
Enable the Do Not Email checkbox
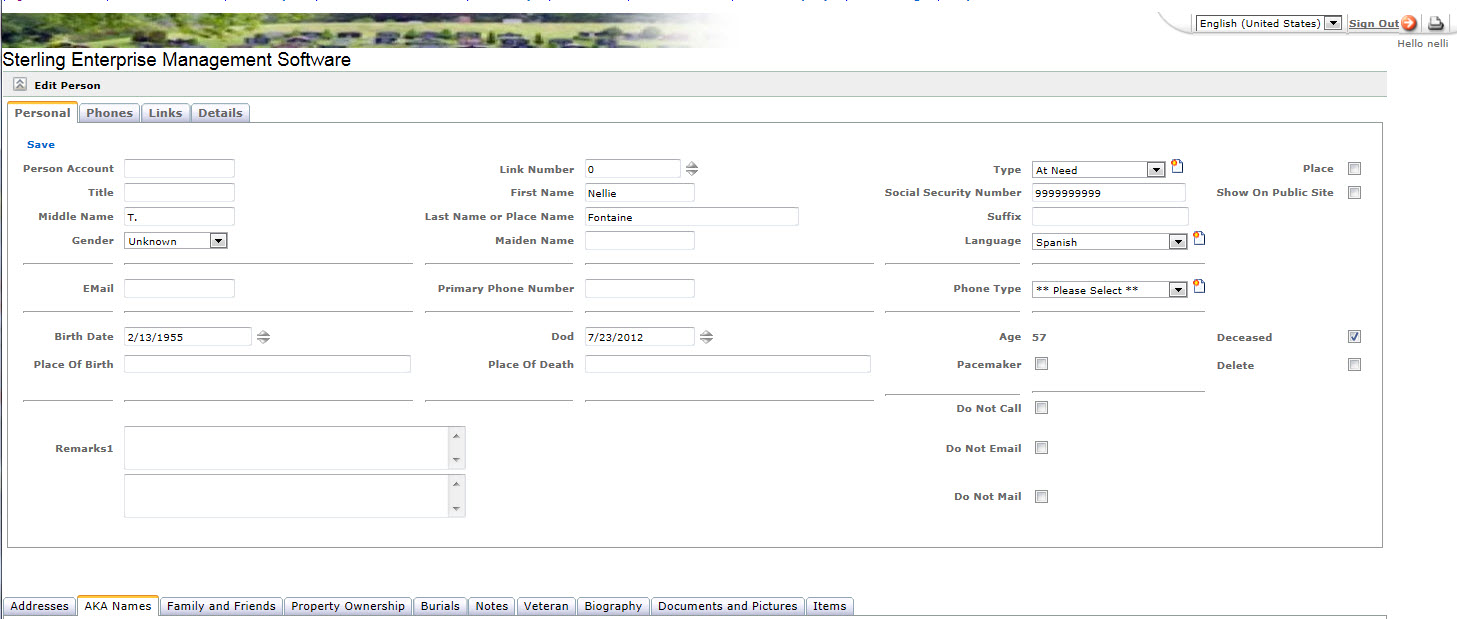pos(1041,448)
